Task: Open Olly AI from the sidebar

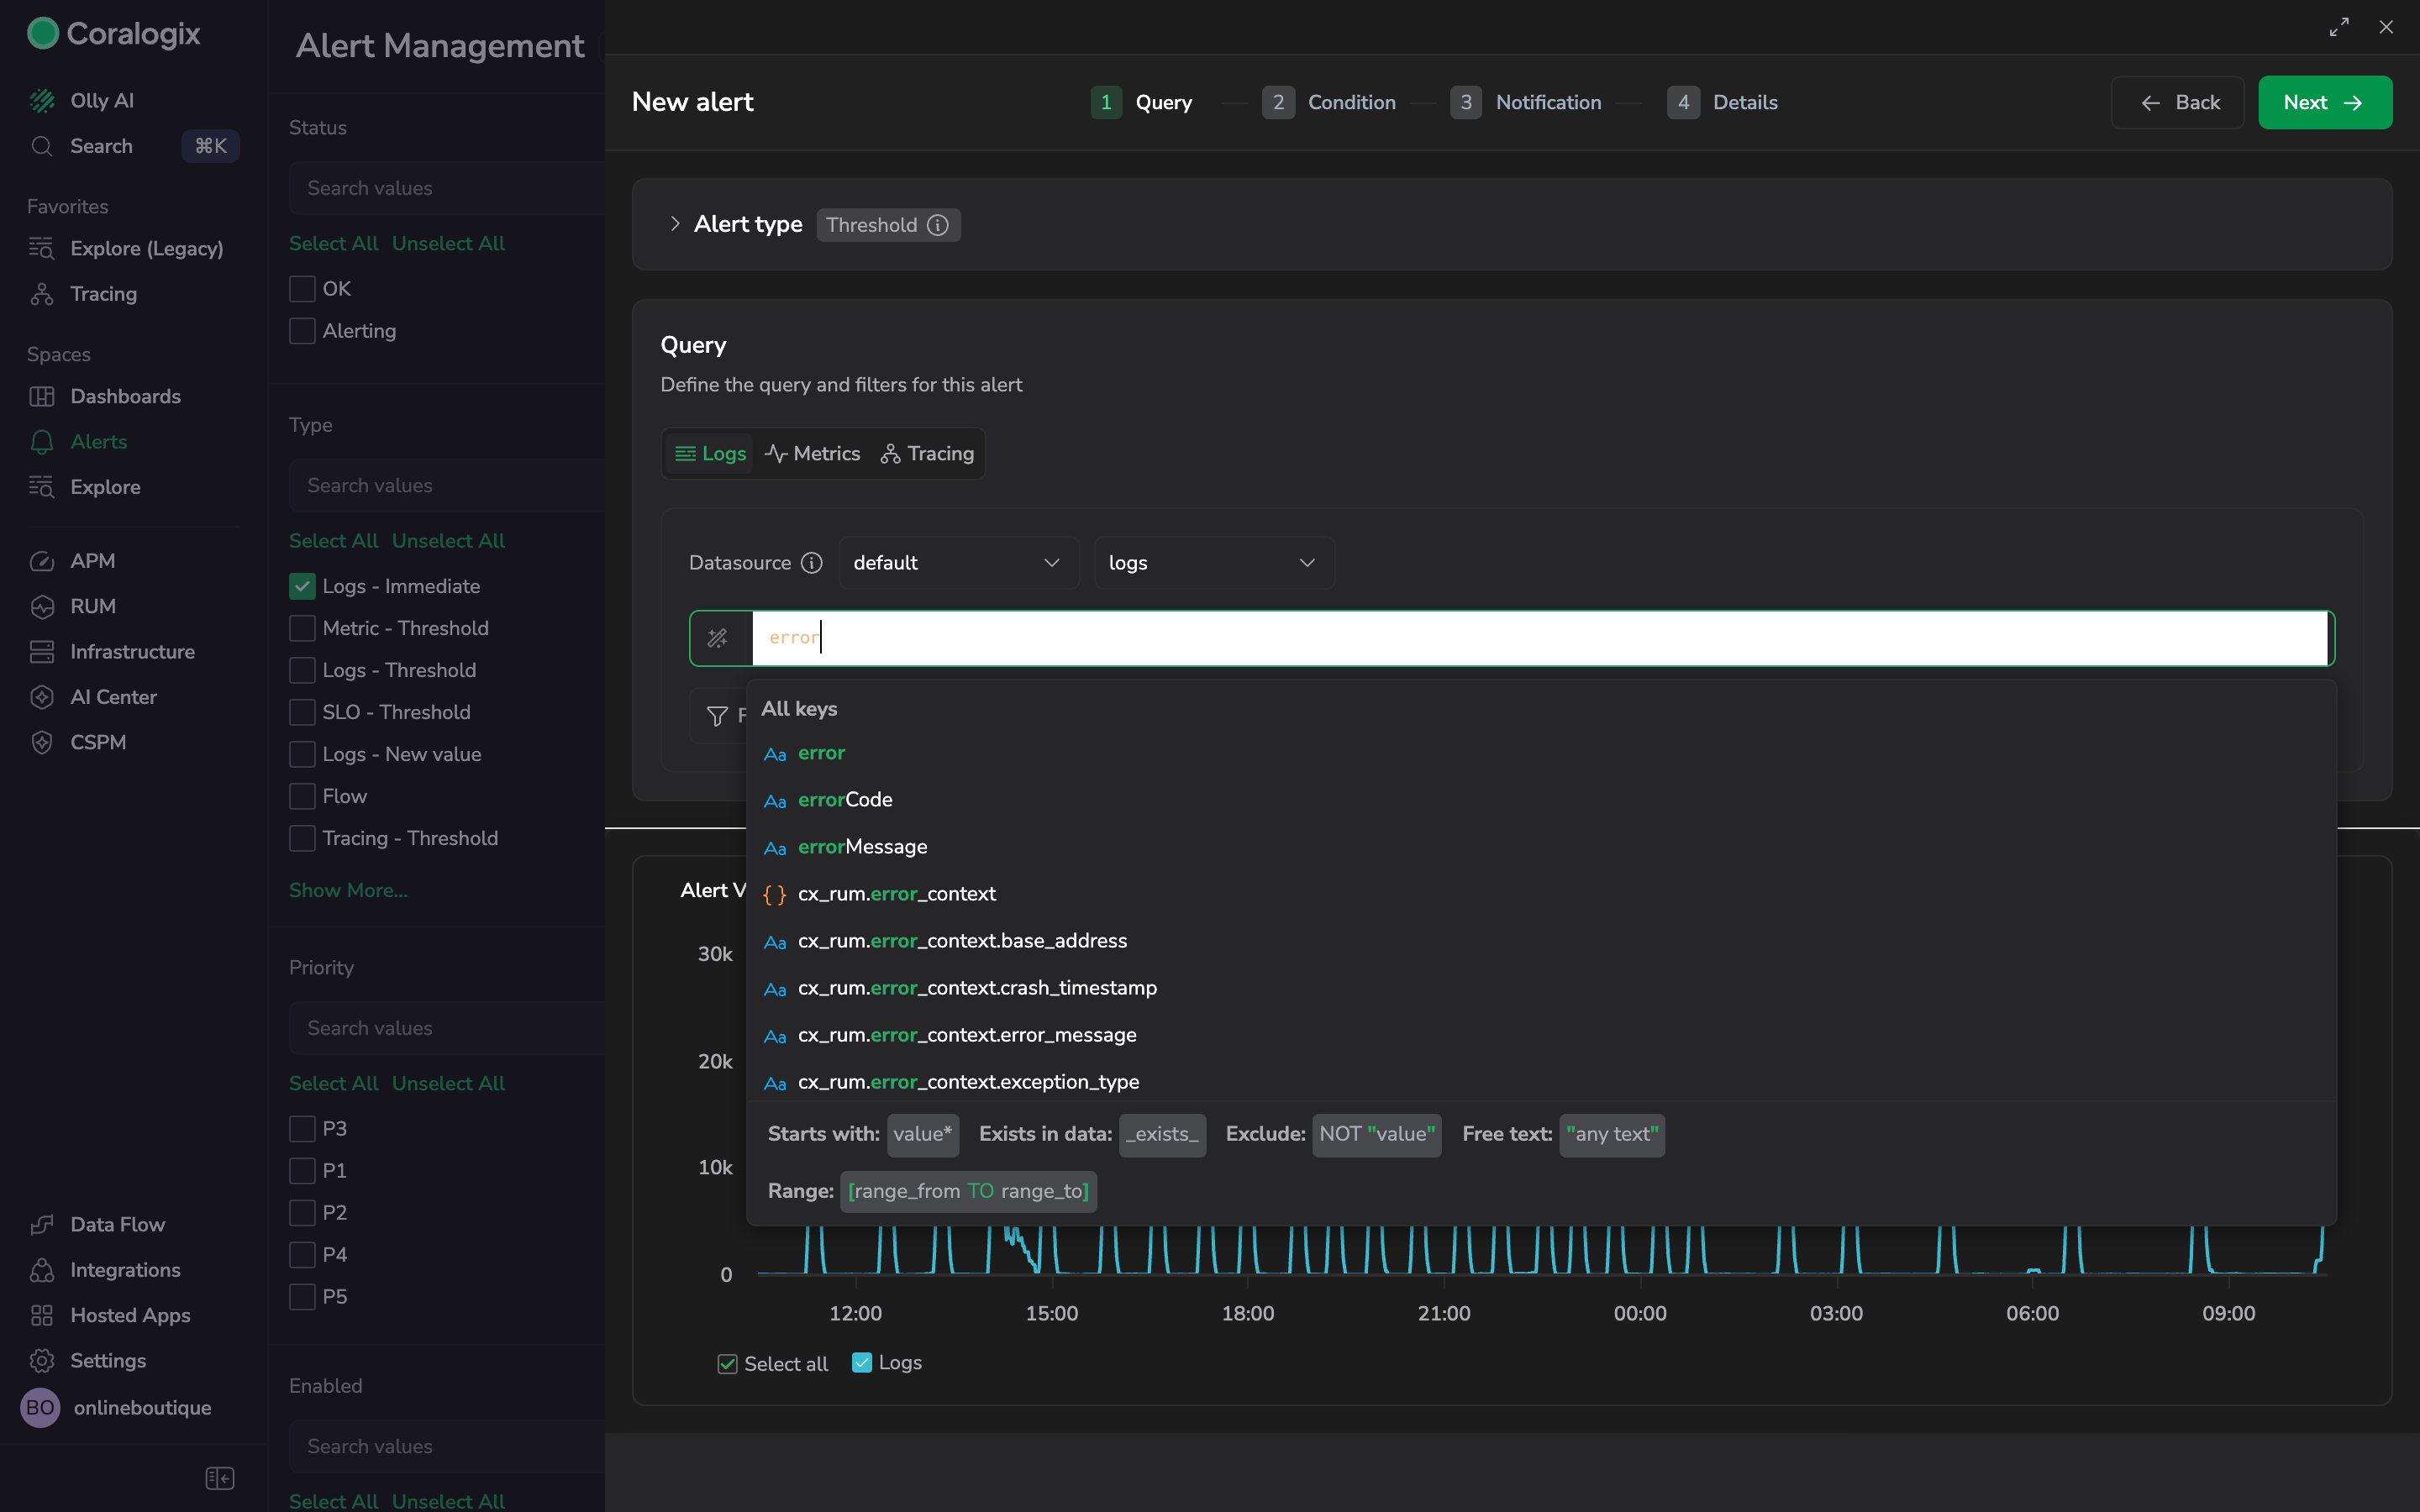Action: pos(100,100)
